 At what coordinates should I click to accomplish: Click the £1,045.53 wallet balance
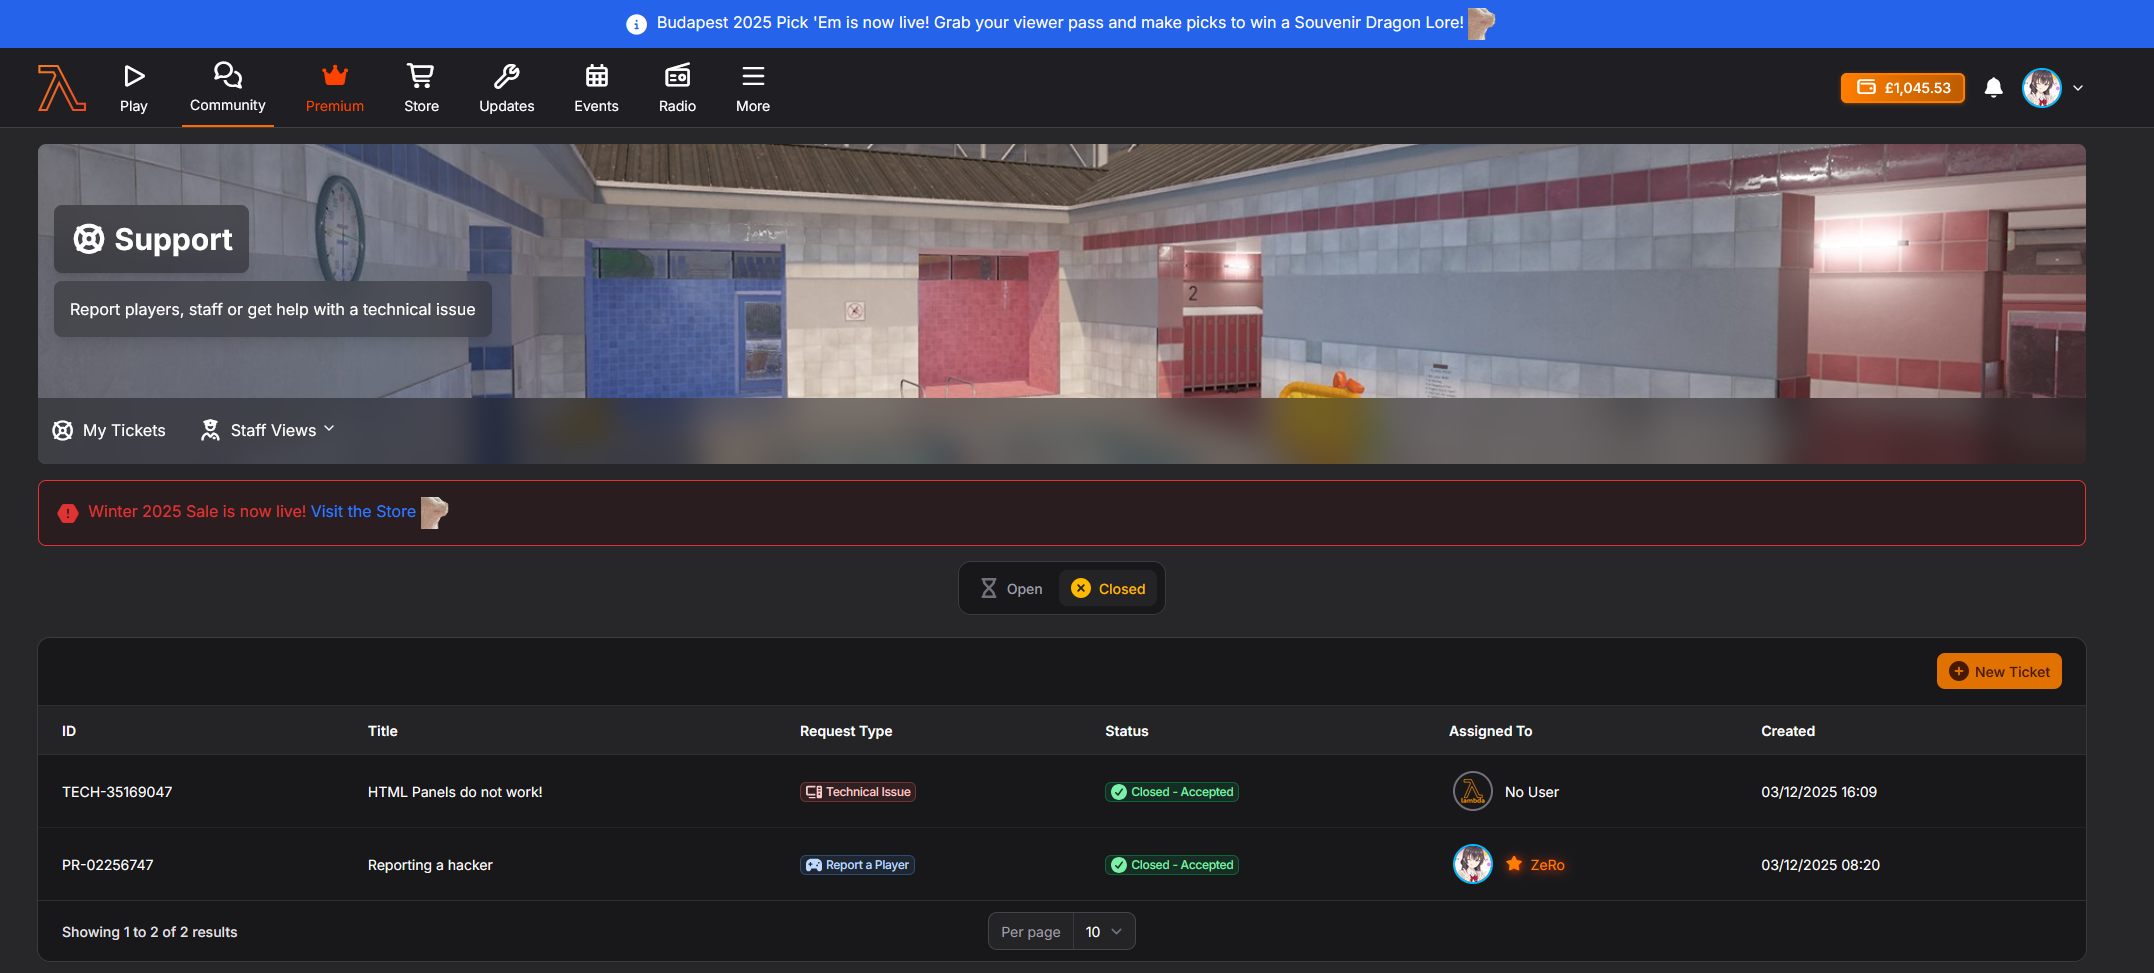[1902, 88]
